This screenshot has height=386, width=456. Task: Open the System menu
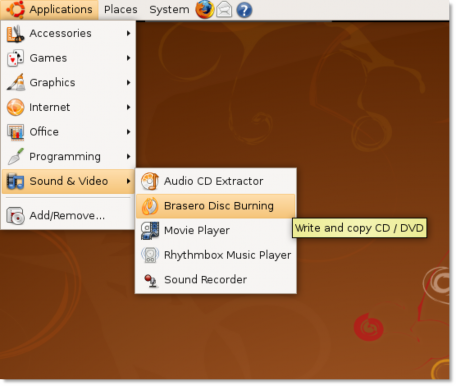click(169, 9)
